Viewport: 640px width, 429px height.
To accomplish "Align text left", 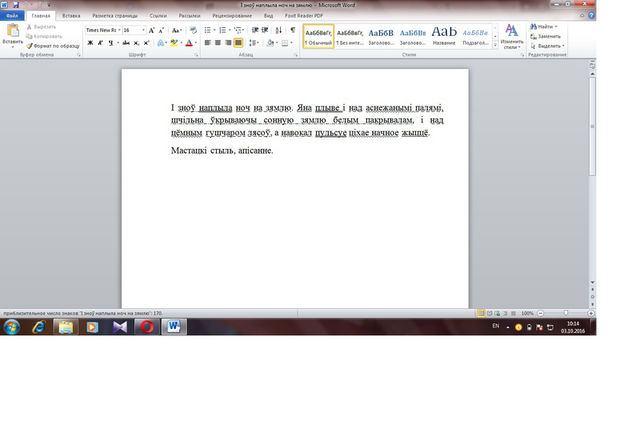I will 208,43.
